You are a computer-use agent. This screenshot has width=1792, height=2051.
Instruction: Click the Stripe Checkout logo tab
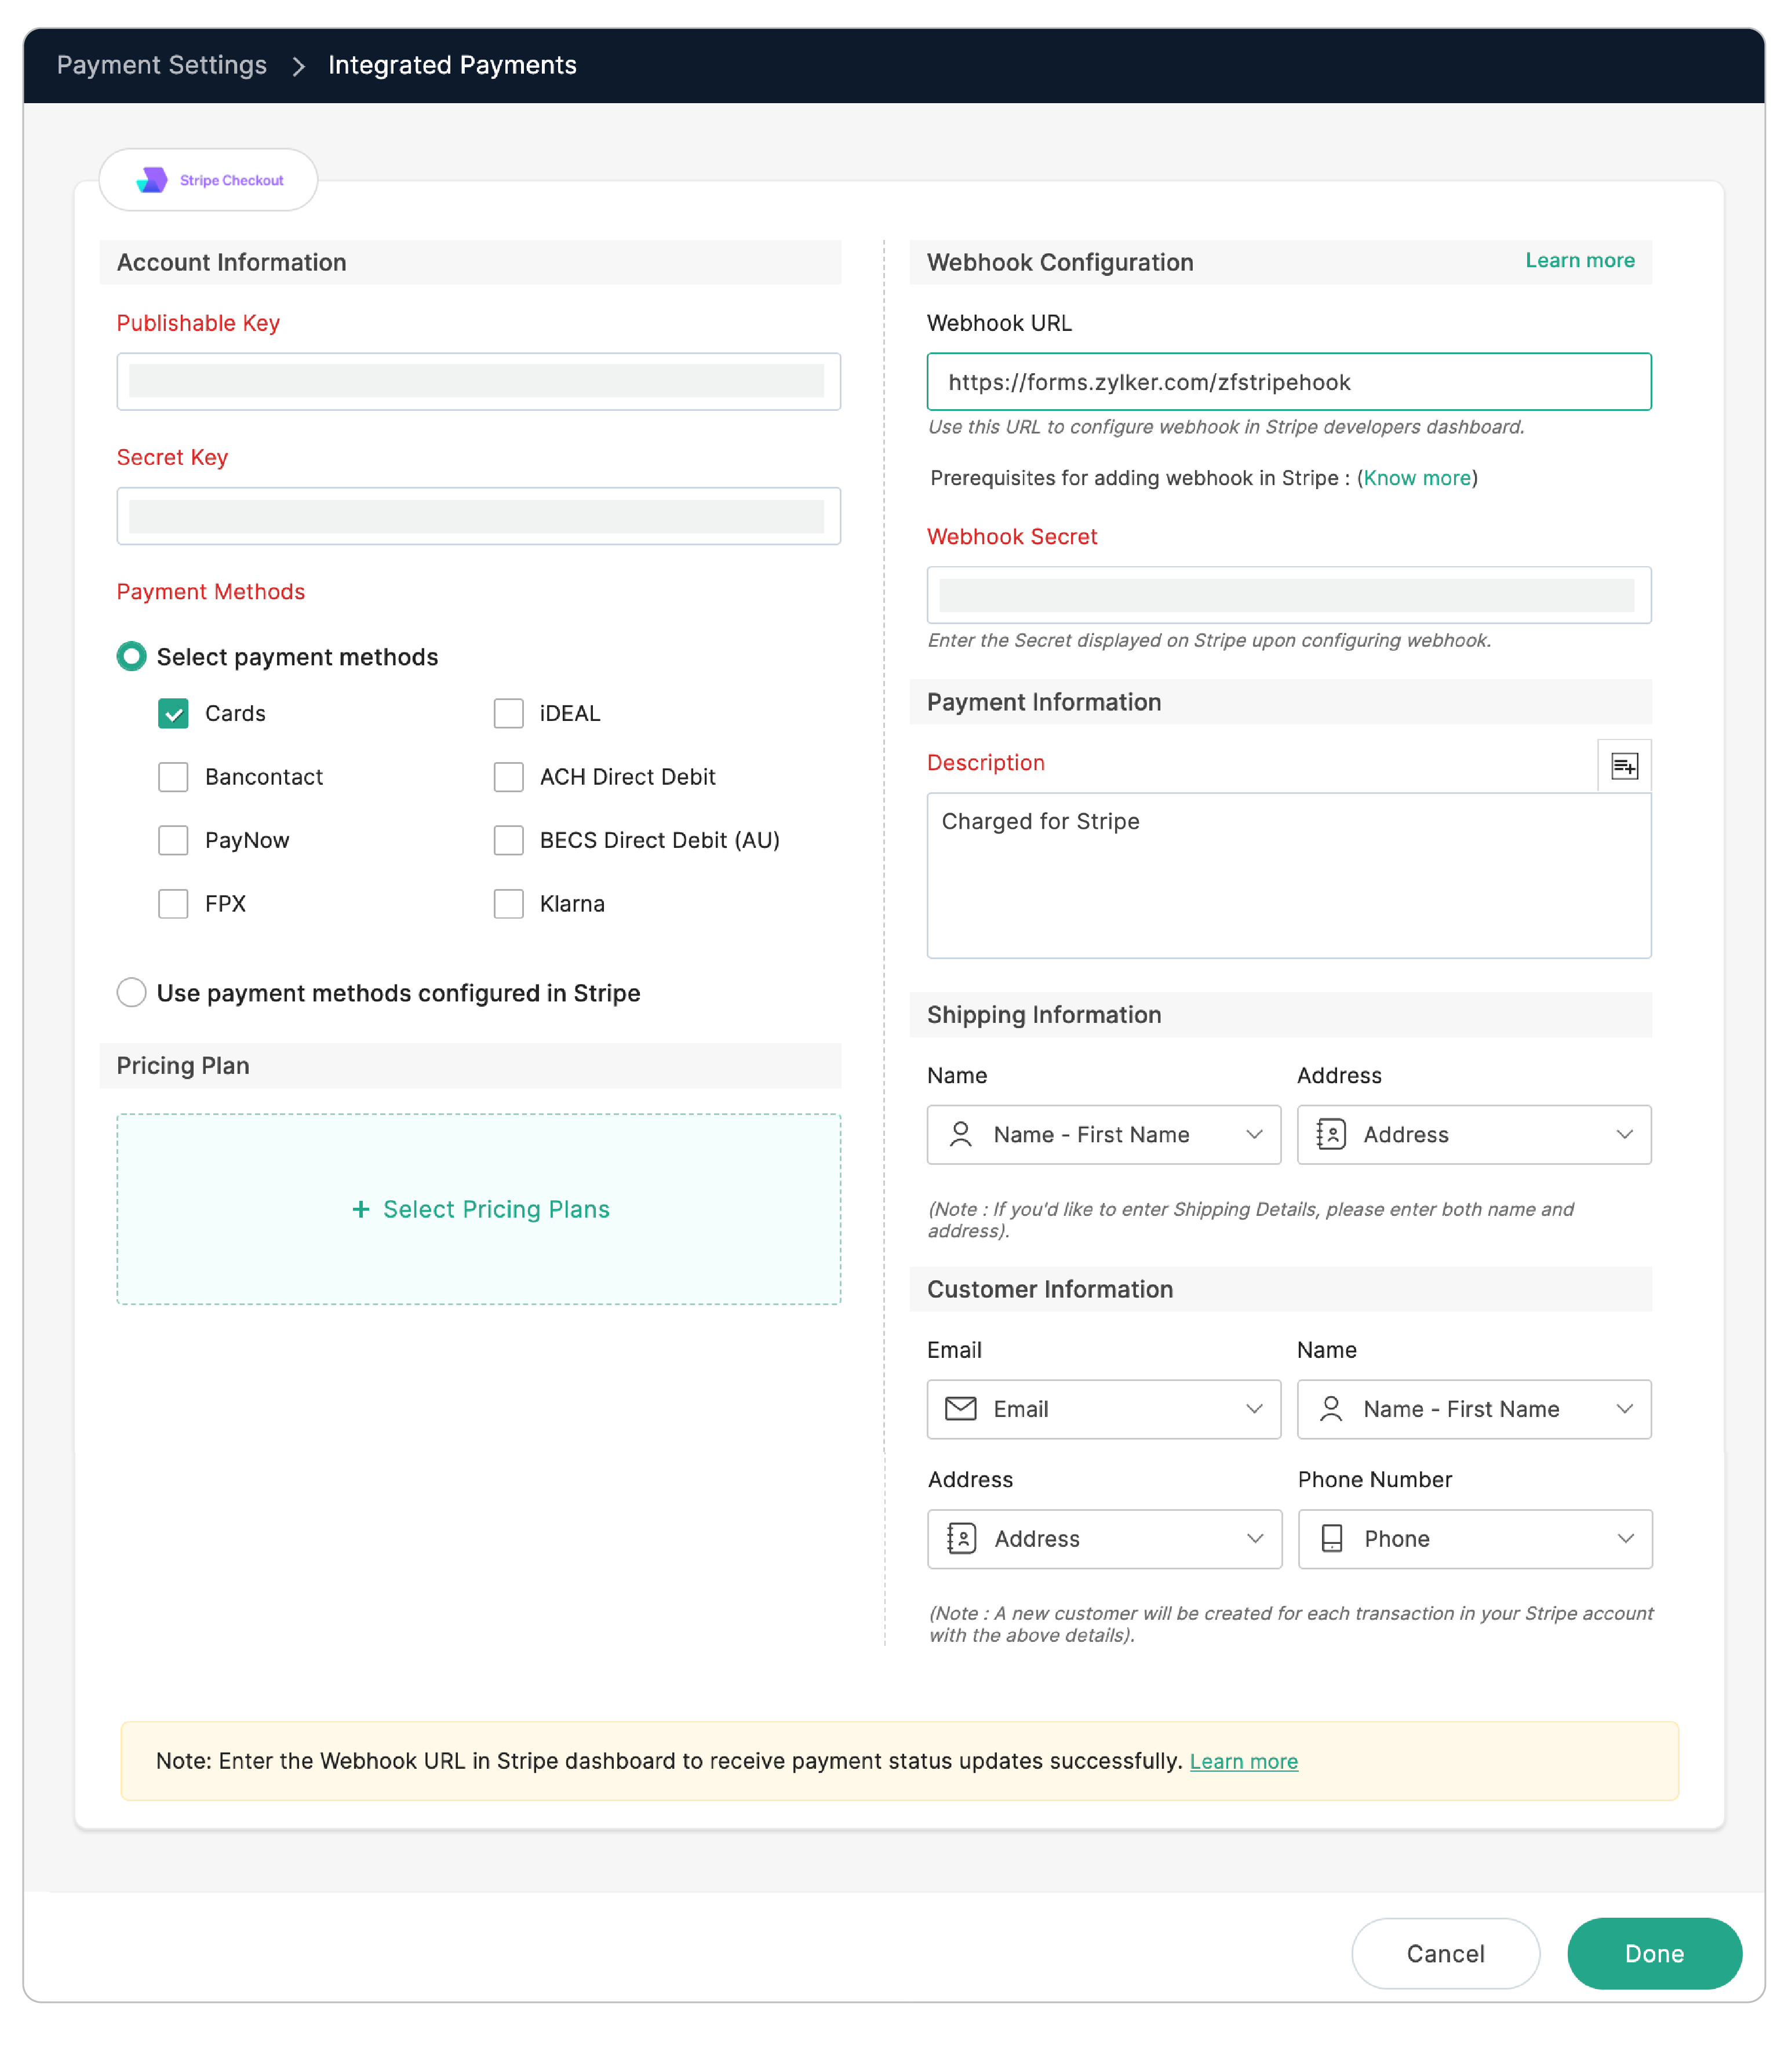209,180
